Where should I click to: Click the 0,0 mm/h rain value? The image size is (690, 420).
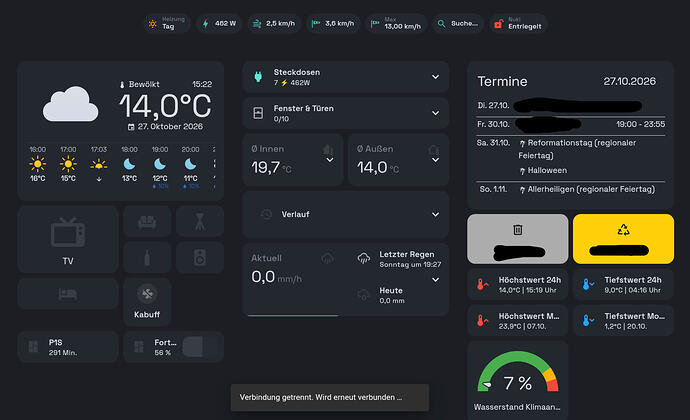coord(276,277)
